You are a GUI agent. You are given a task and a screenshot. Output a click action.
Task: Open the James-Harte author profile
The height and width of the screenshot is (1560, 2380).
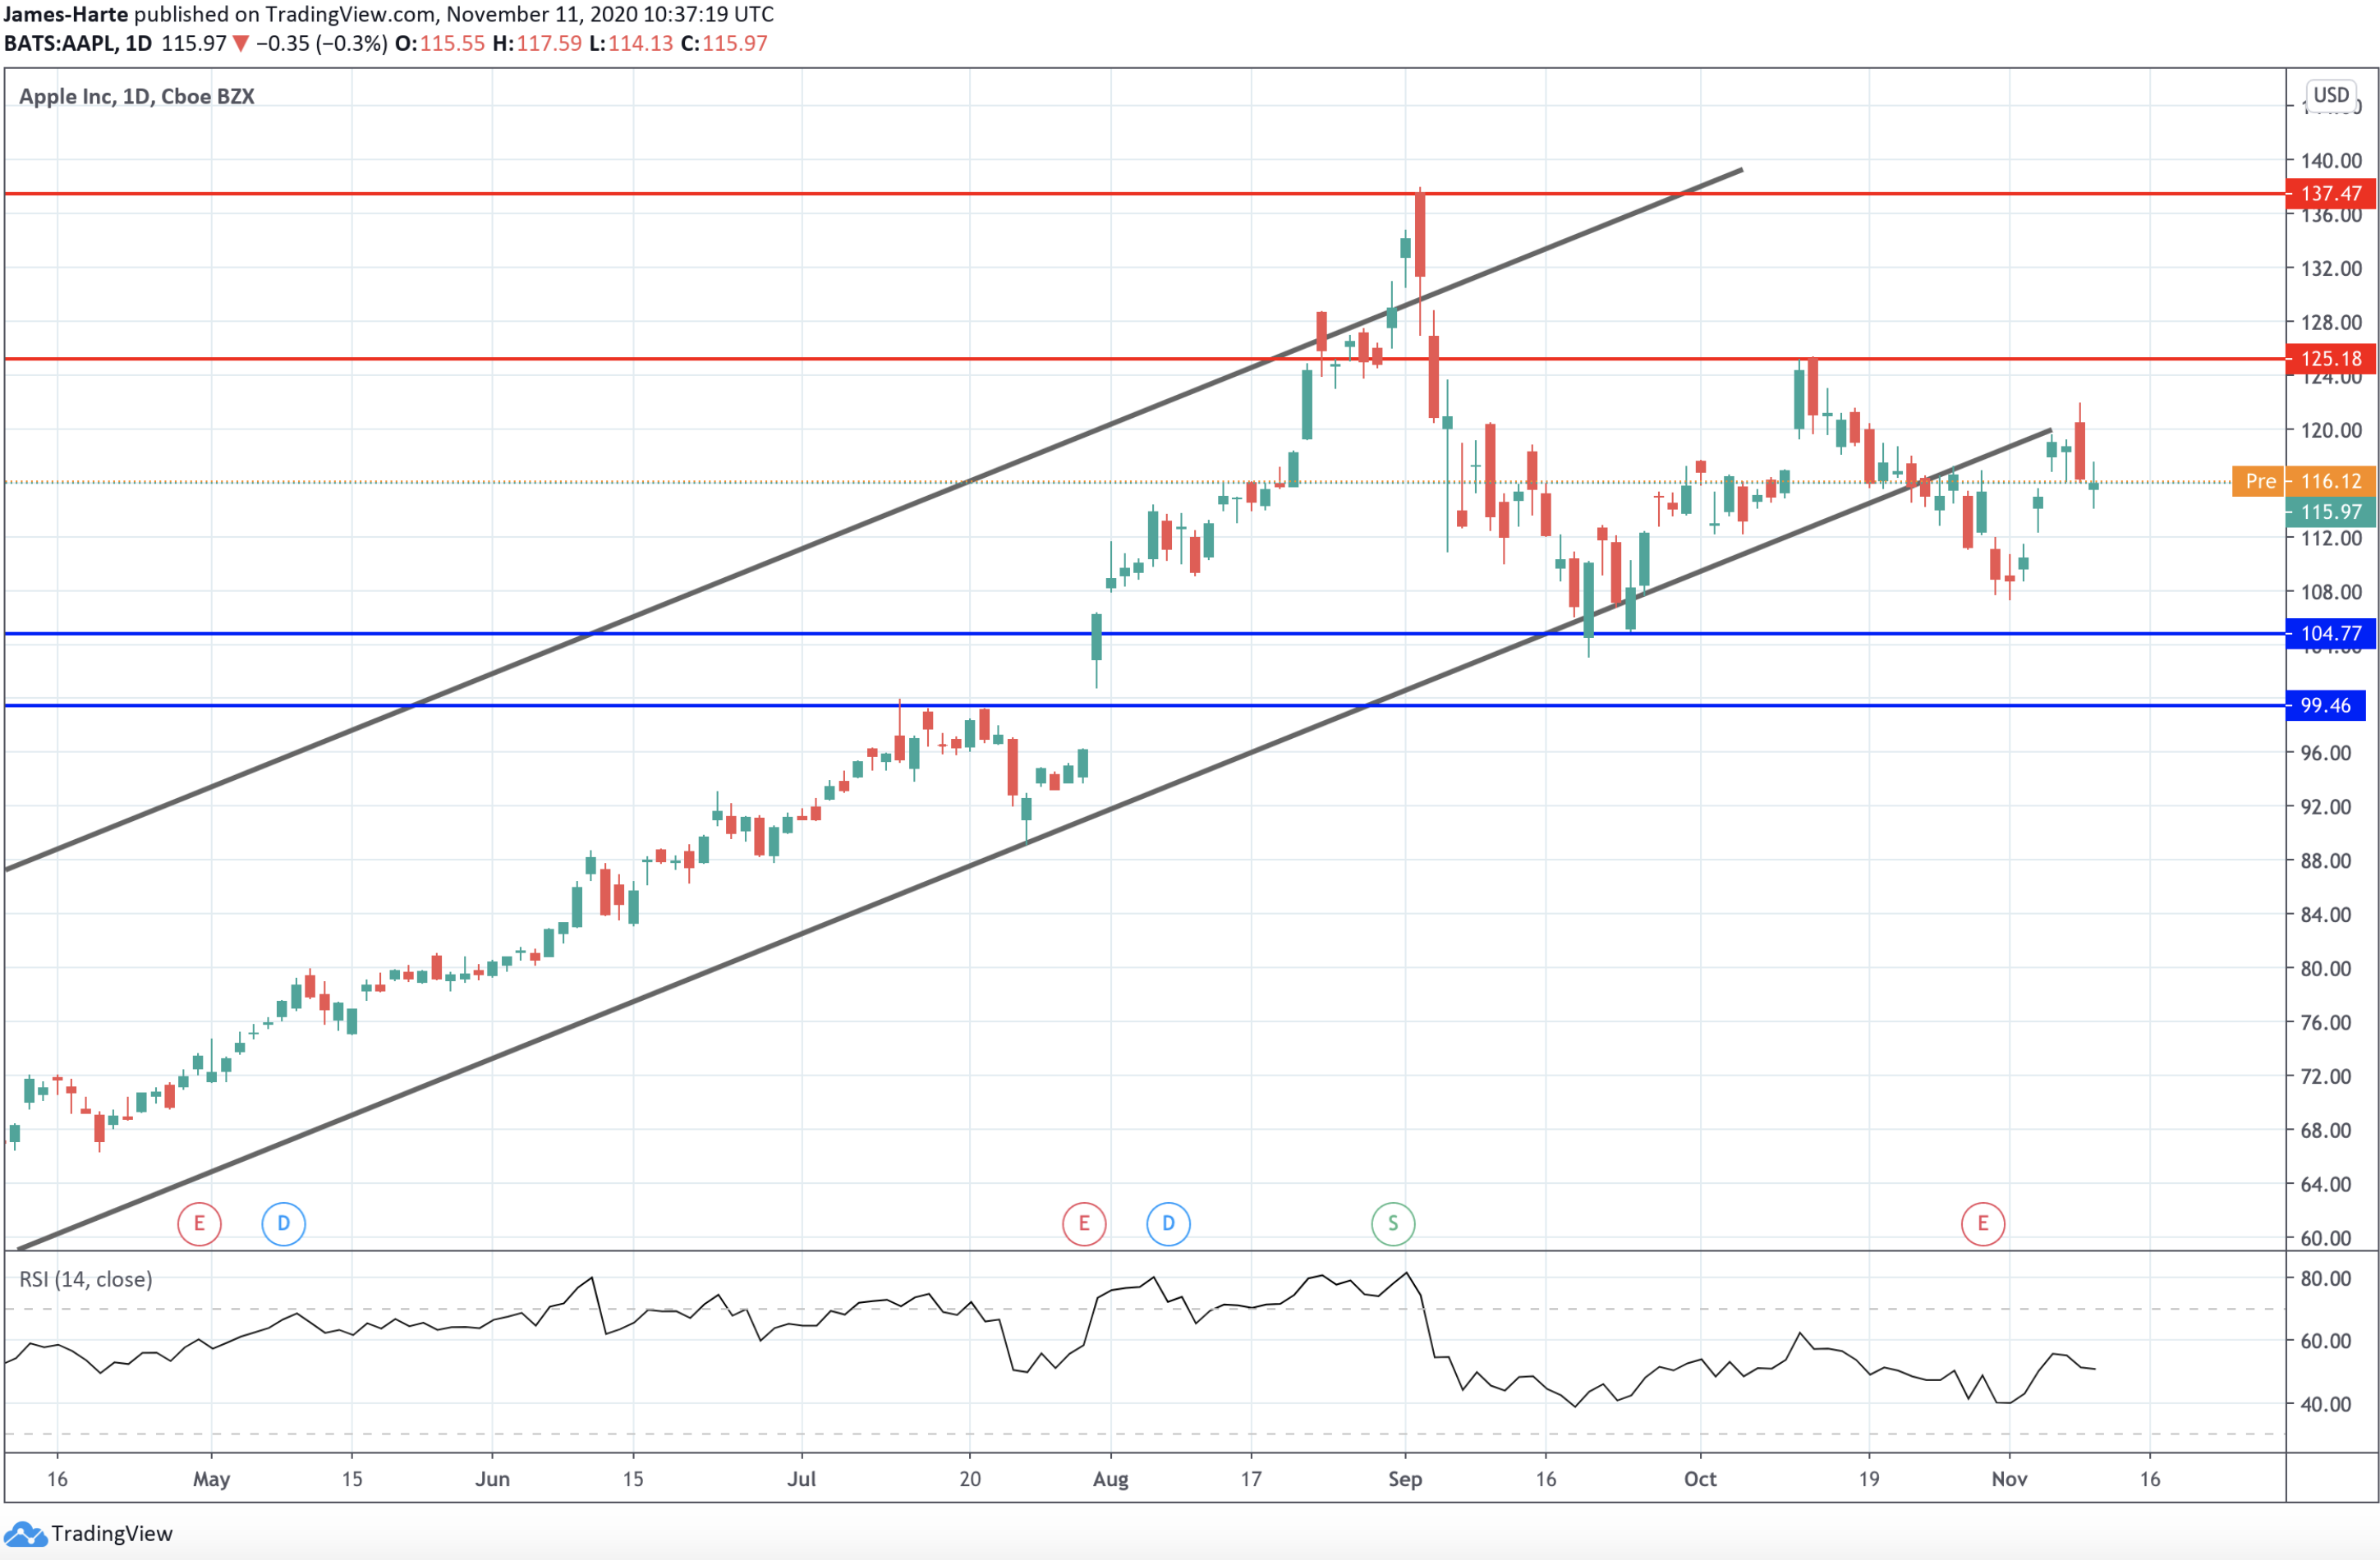[65, 14]
